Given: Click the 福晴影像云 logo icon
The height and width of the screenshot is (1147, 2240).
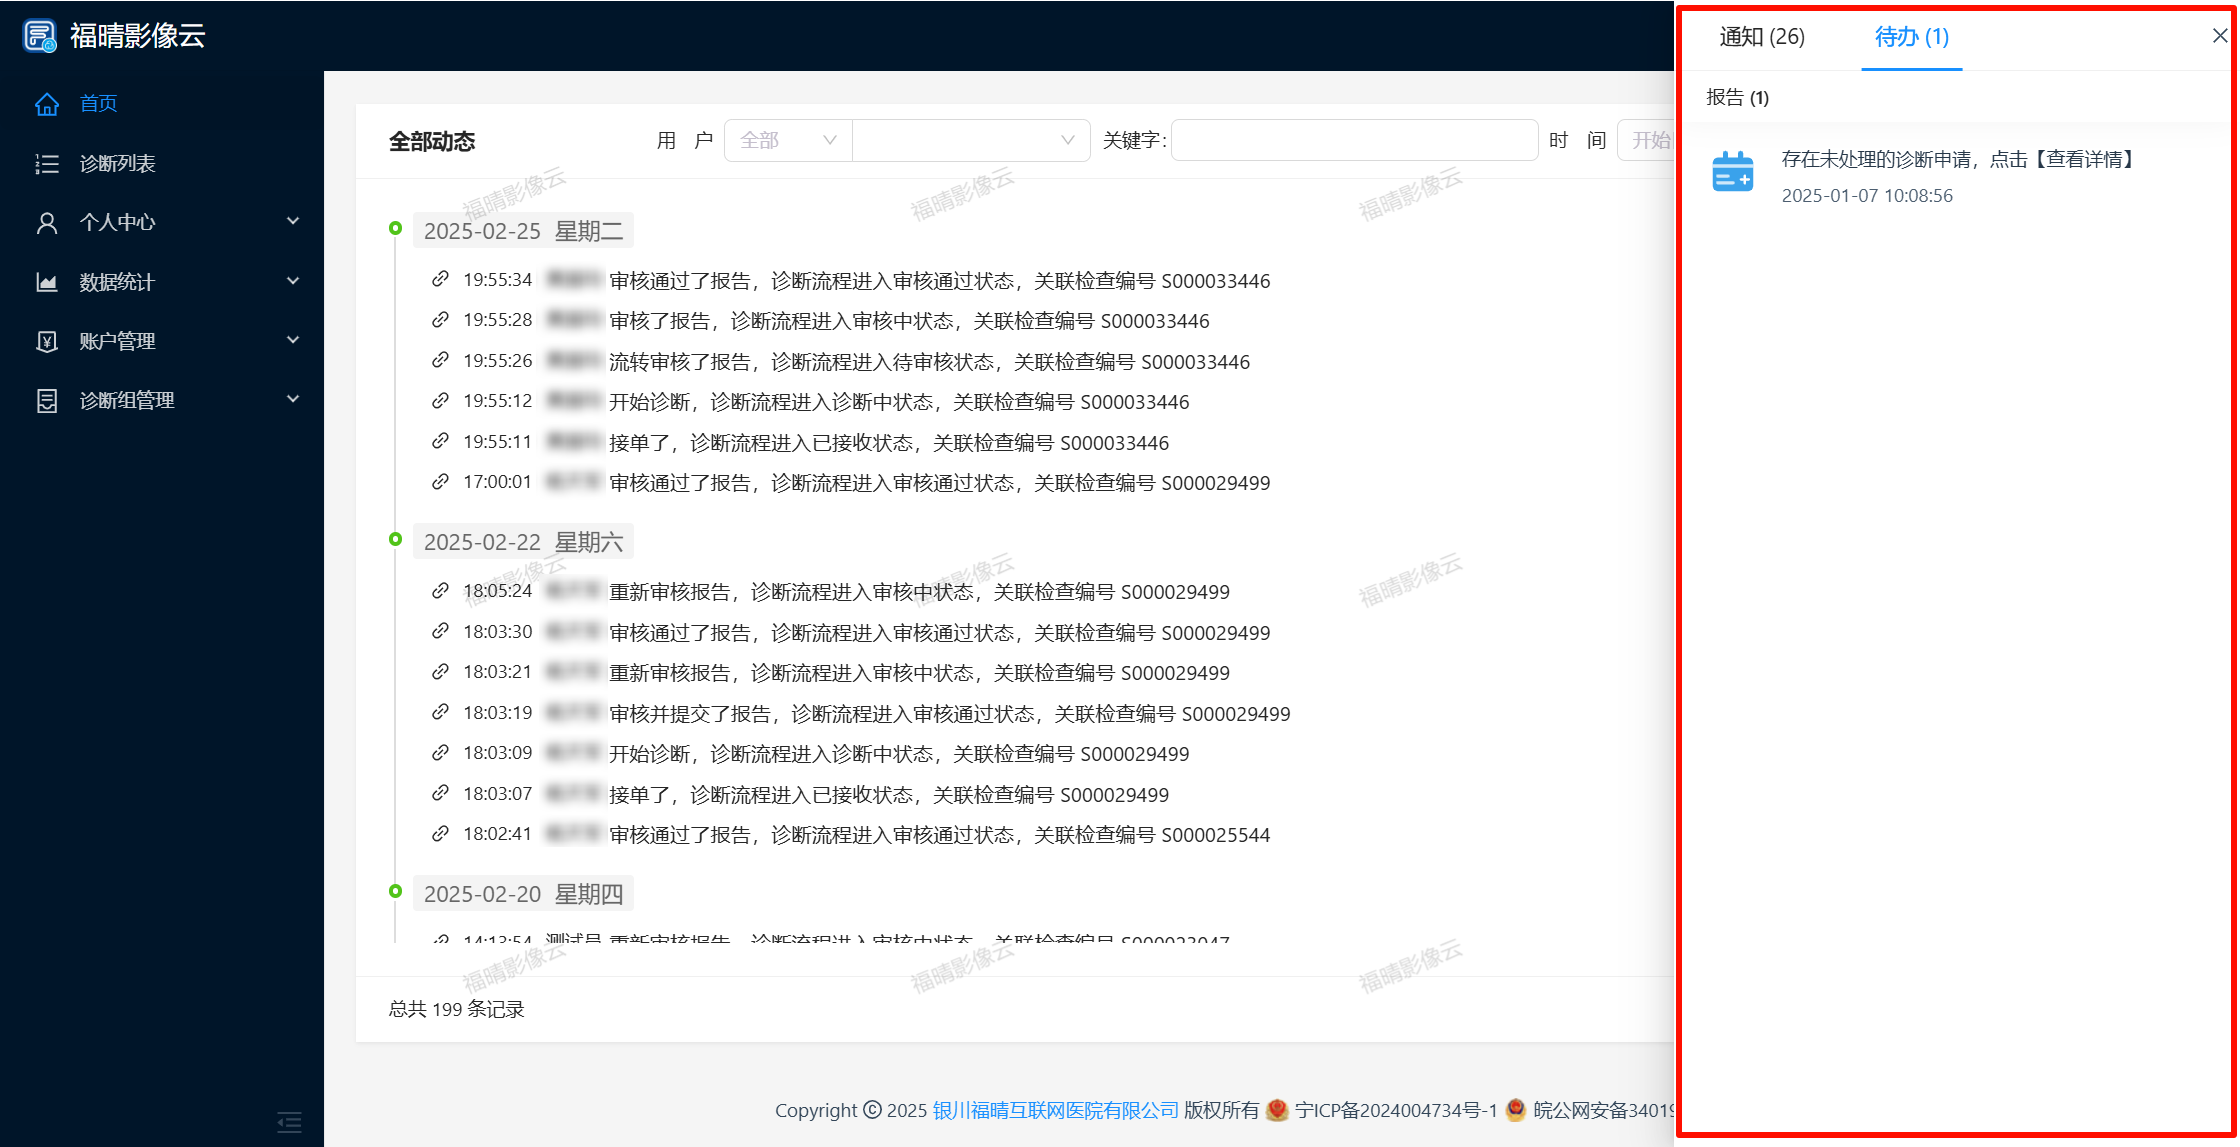Looking at the screenshot, I should (40, 36).
